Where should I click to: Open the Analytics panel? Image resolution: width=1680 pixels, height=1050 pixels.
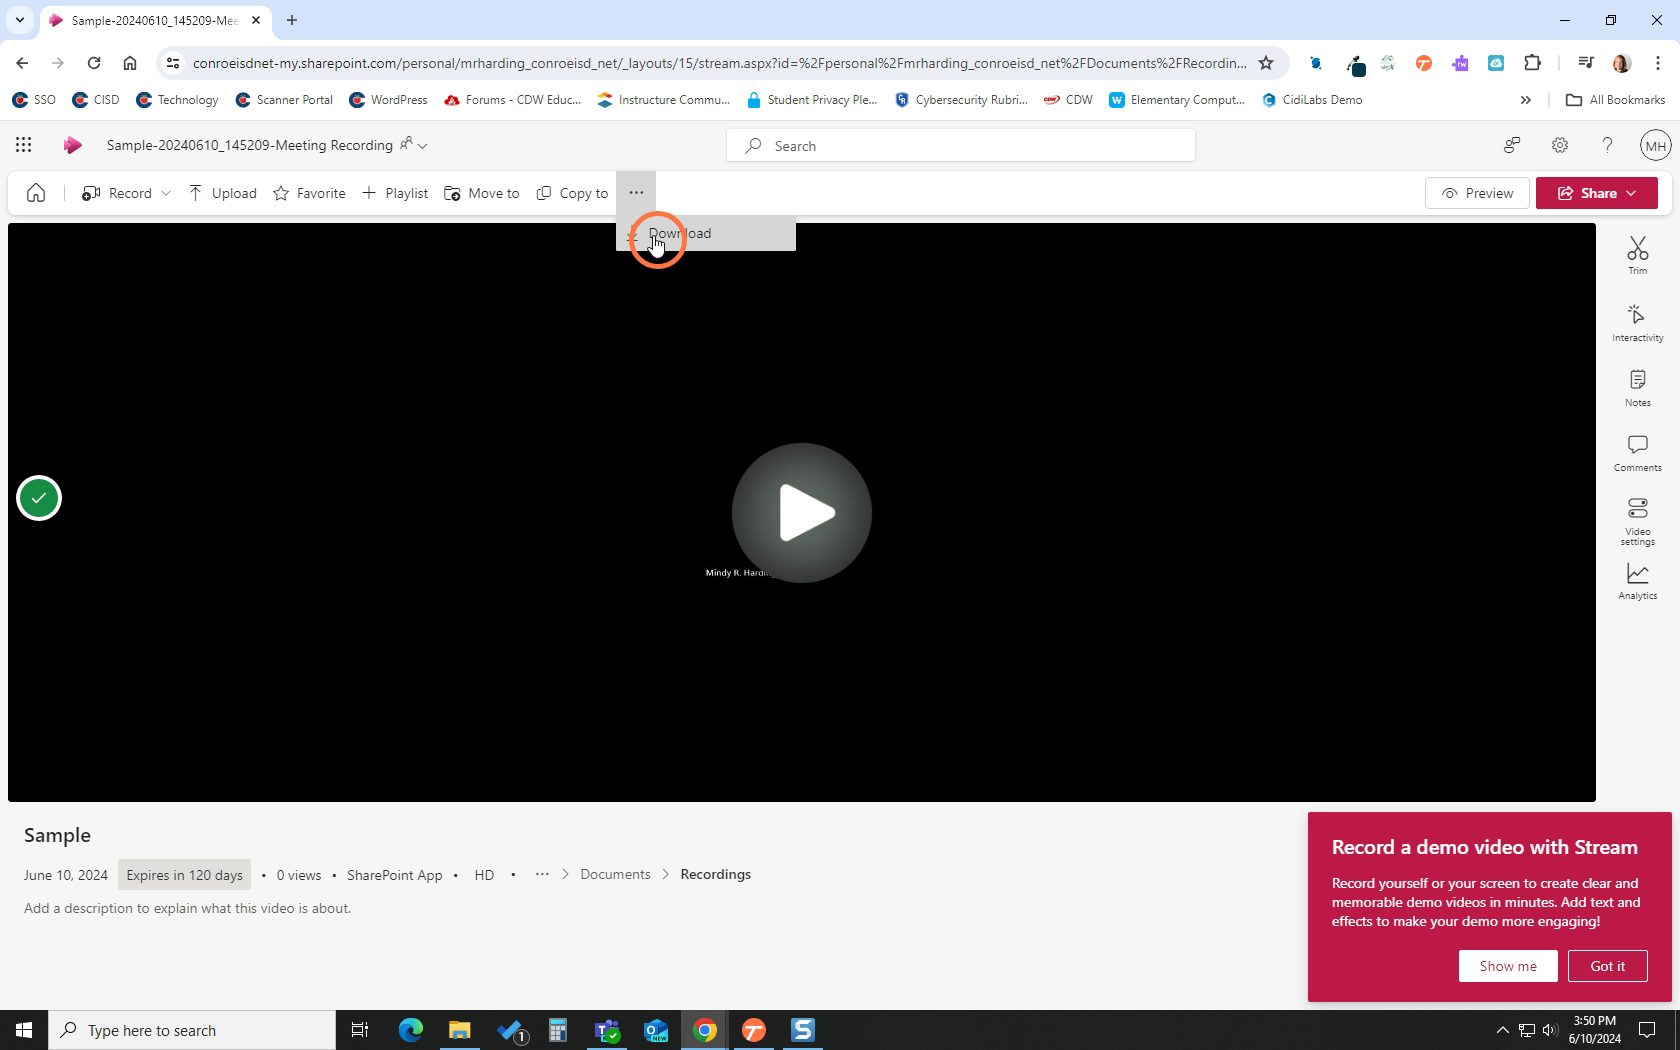click(1637, 581)
